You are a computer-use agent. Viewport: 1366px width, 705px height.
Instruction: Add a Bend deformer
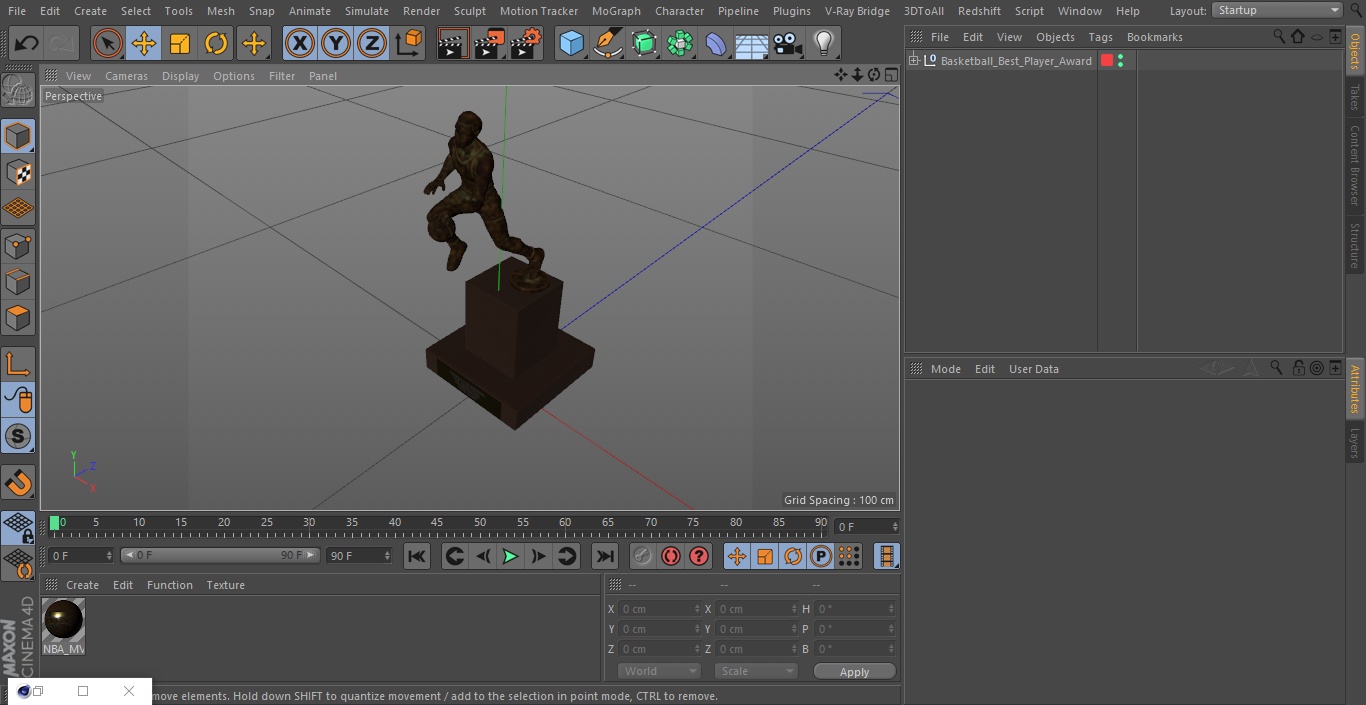pyautogui.click(x=716, y=43)
